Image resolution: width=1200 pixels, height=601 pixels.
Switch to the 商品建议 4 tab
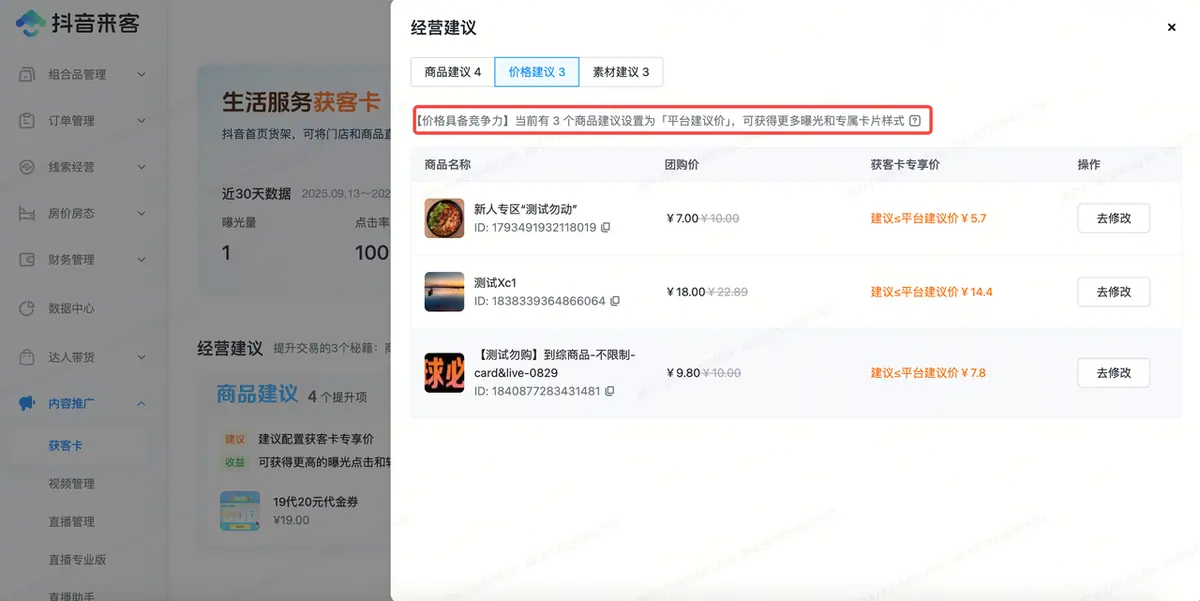coord(453,72)
